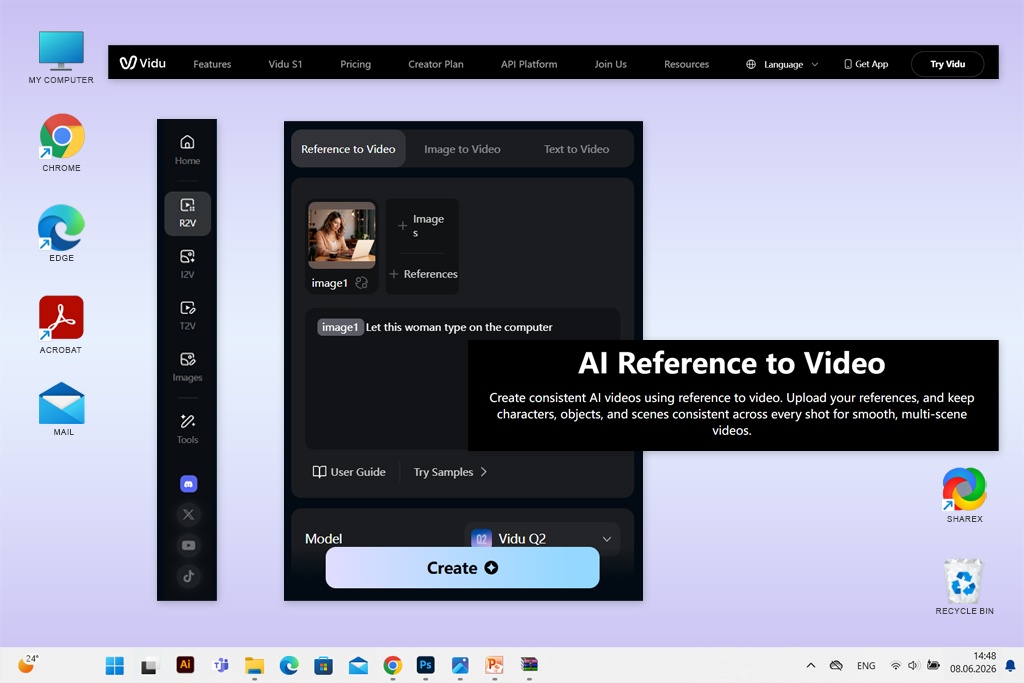Show hidden system tray icons
Image resolution: width=1024 pixels, height=683 pixels.
pyautogui.click(x=810, y=665)
